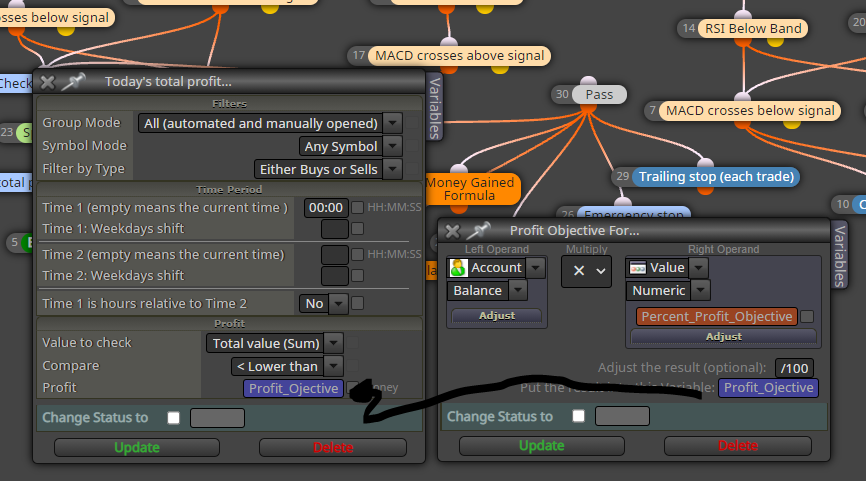
Task: Click Adjust under Right Operand
Action: 724,336
